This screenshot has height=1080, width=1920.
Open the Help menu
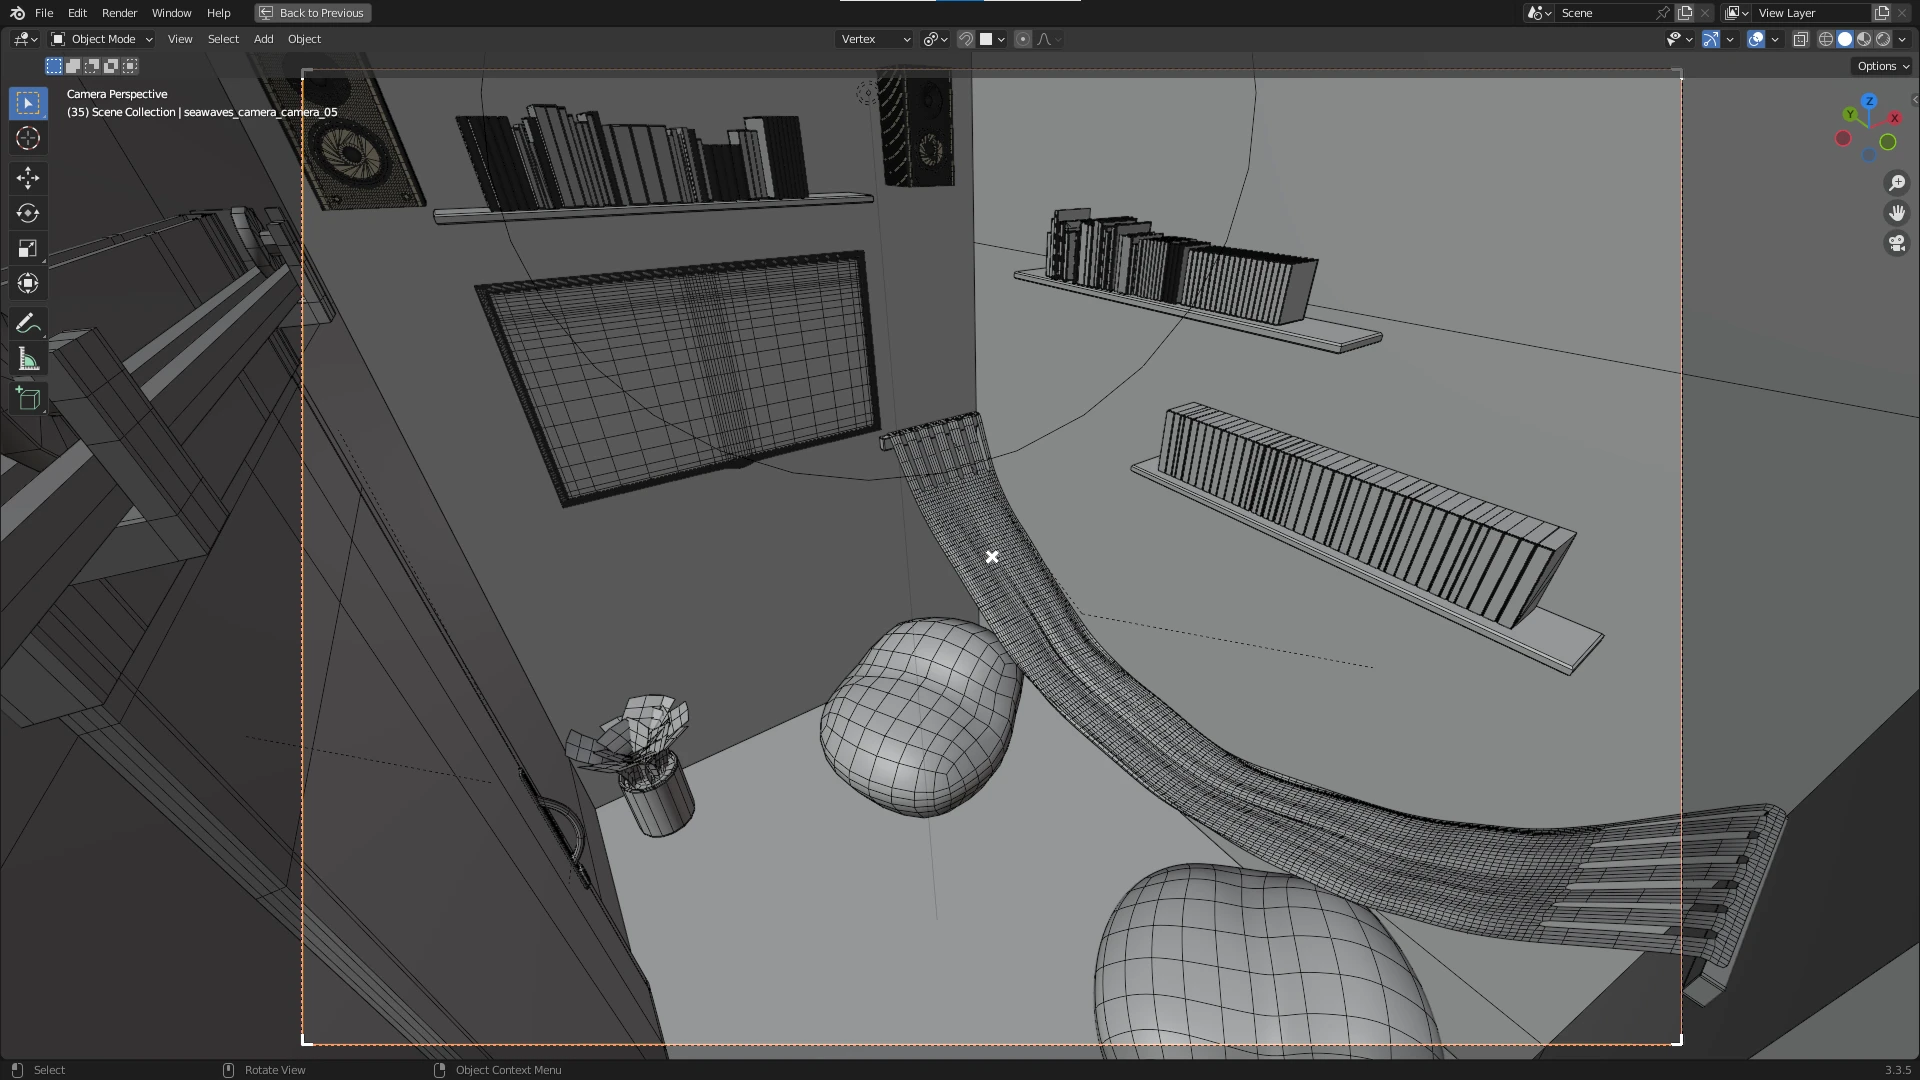coord(218,13)
